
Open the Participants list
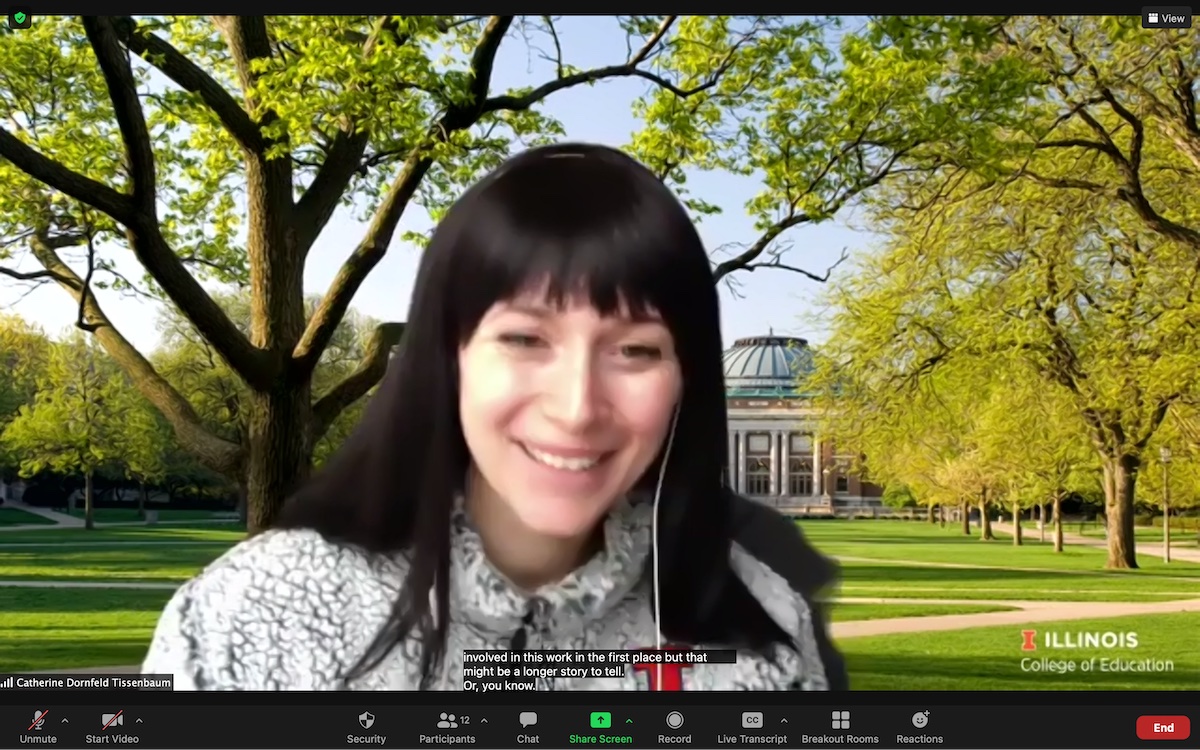pyautogui.click(x=447, y=726)
